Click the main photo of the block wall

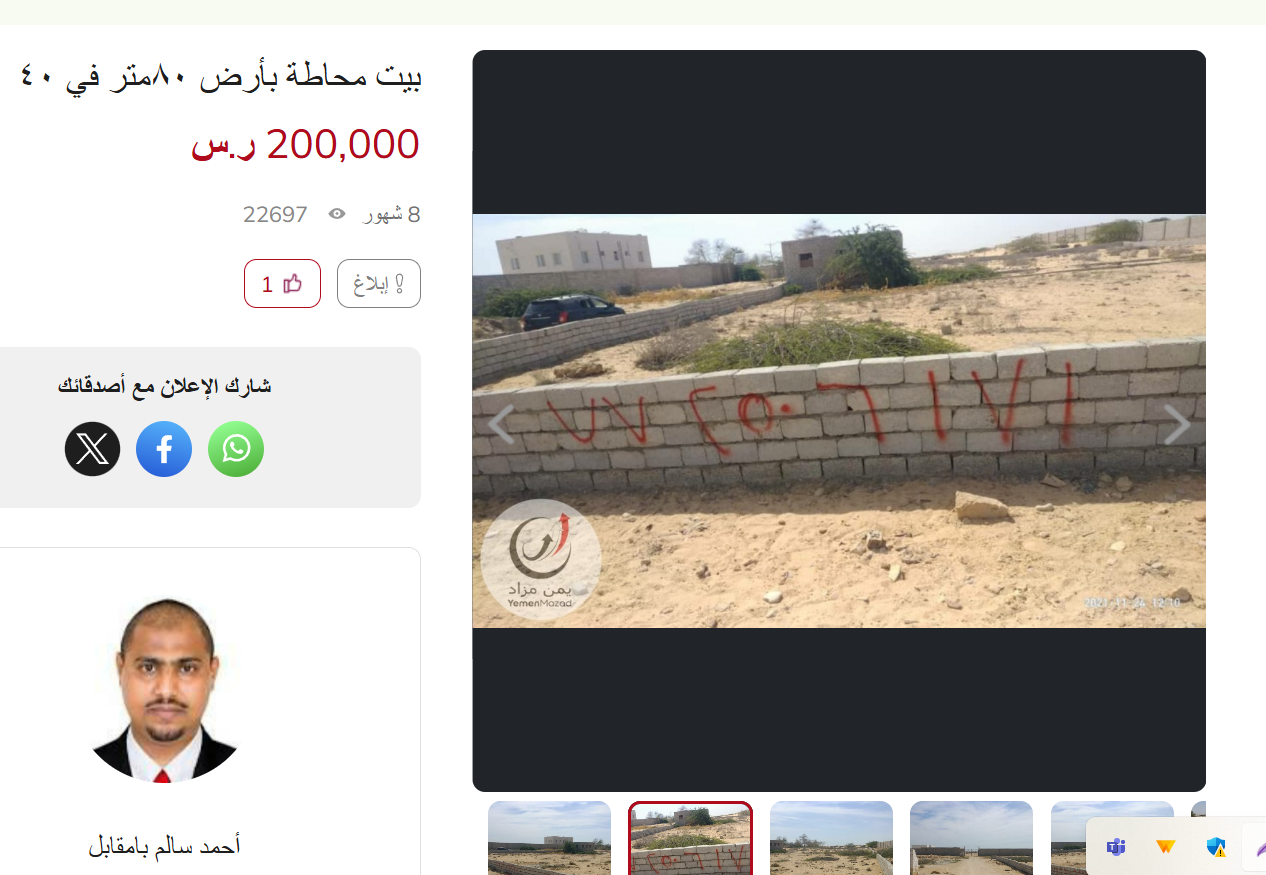(839, 421)
